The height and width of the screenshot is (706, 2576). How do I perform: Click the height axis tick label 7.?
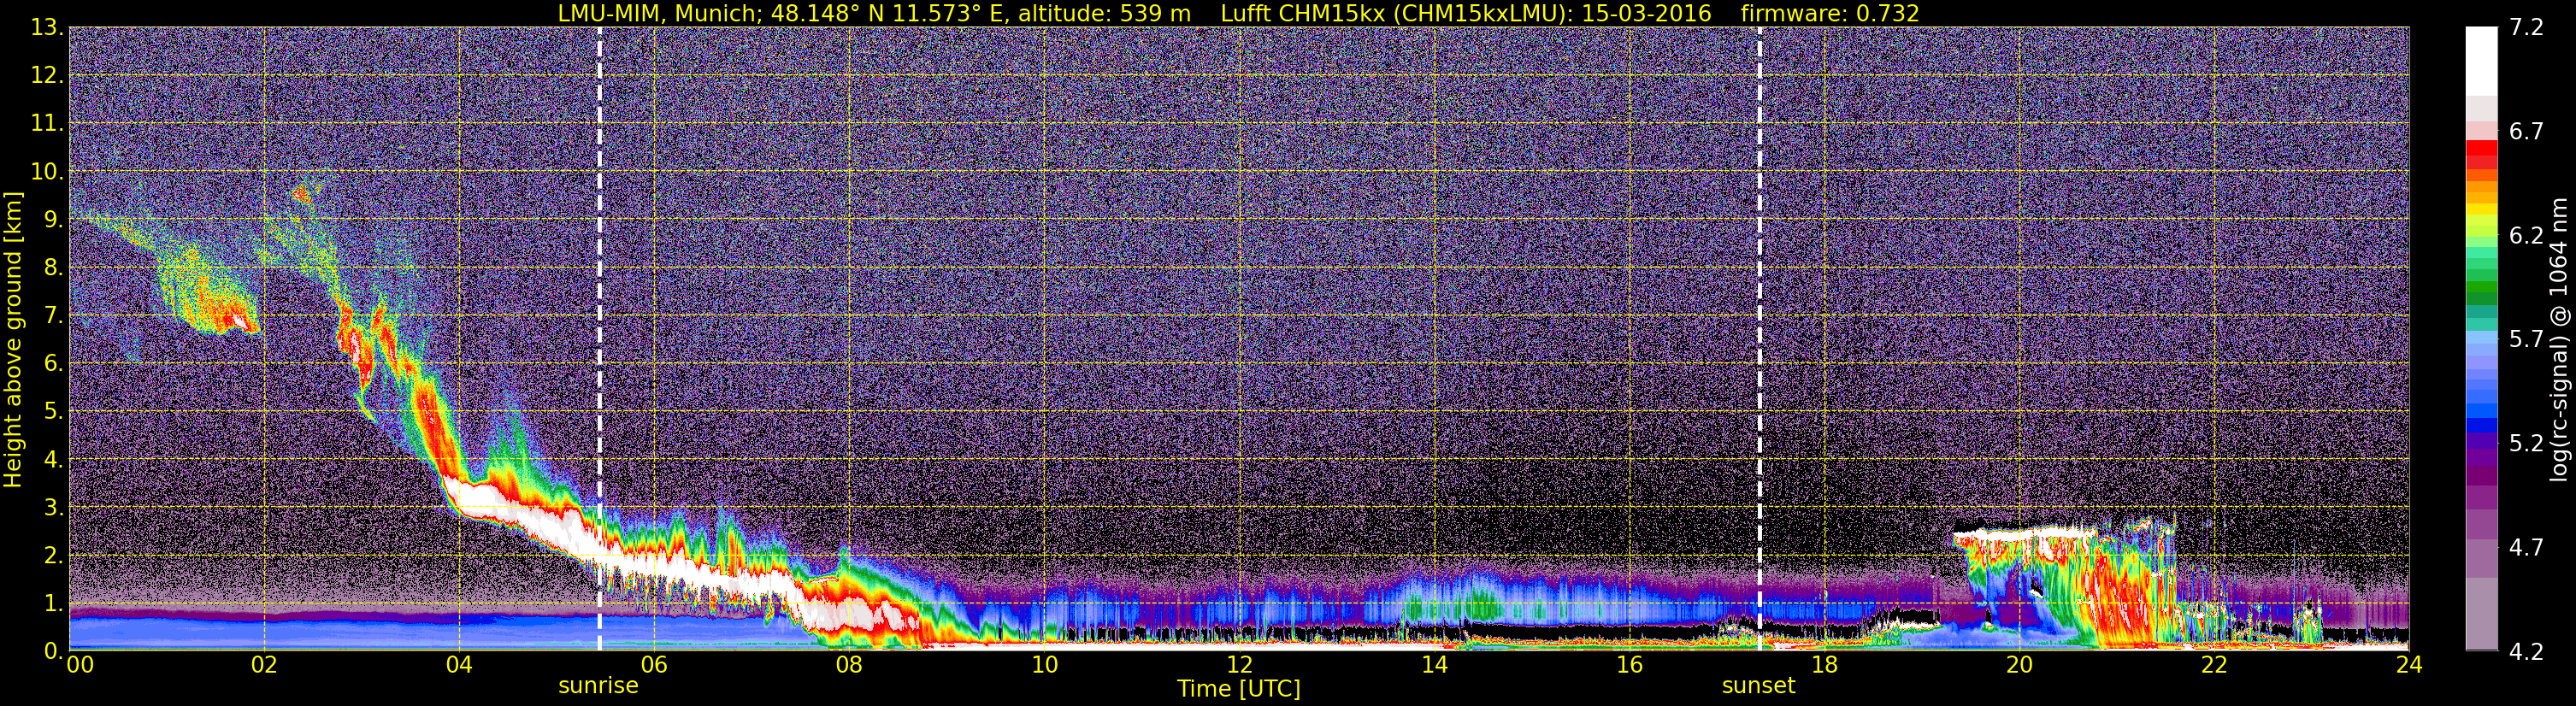[x=54, y=315]
